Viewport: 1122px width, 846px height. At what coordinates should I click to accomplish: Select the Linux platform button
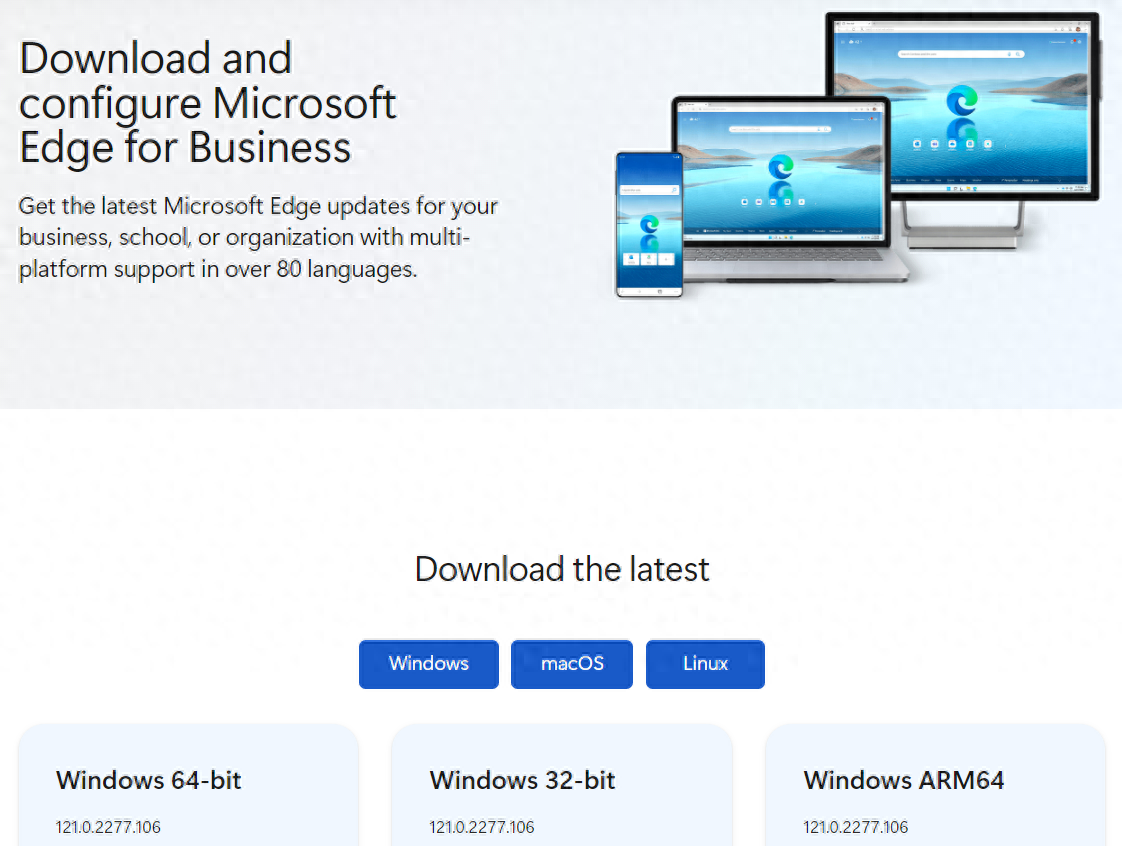pyautogui.click(x=705, y=664)
